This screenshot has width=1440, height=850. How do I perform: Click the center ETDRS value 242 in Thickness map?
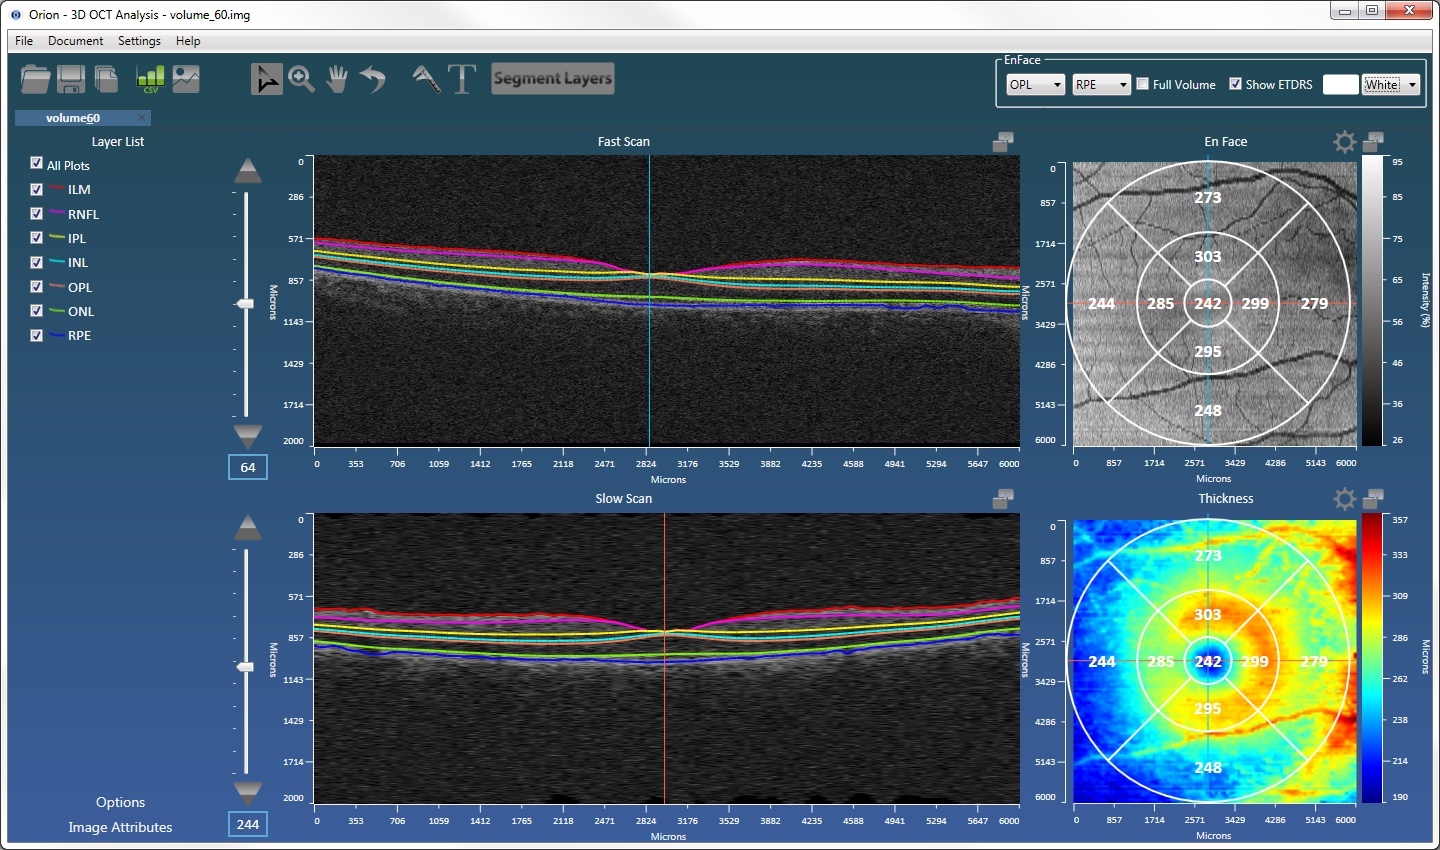point(1208,661)
